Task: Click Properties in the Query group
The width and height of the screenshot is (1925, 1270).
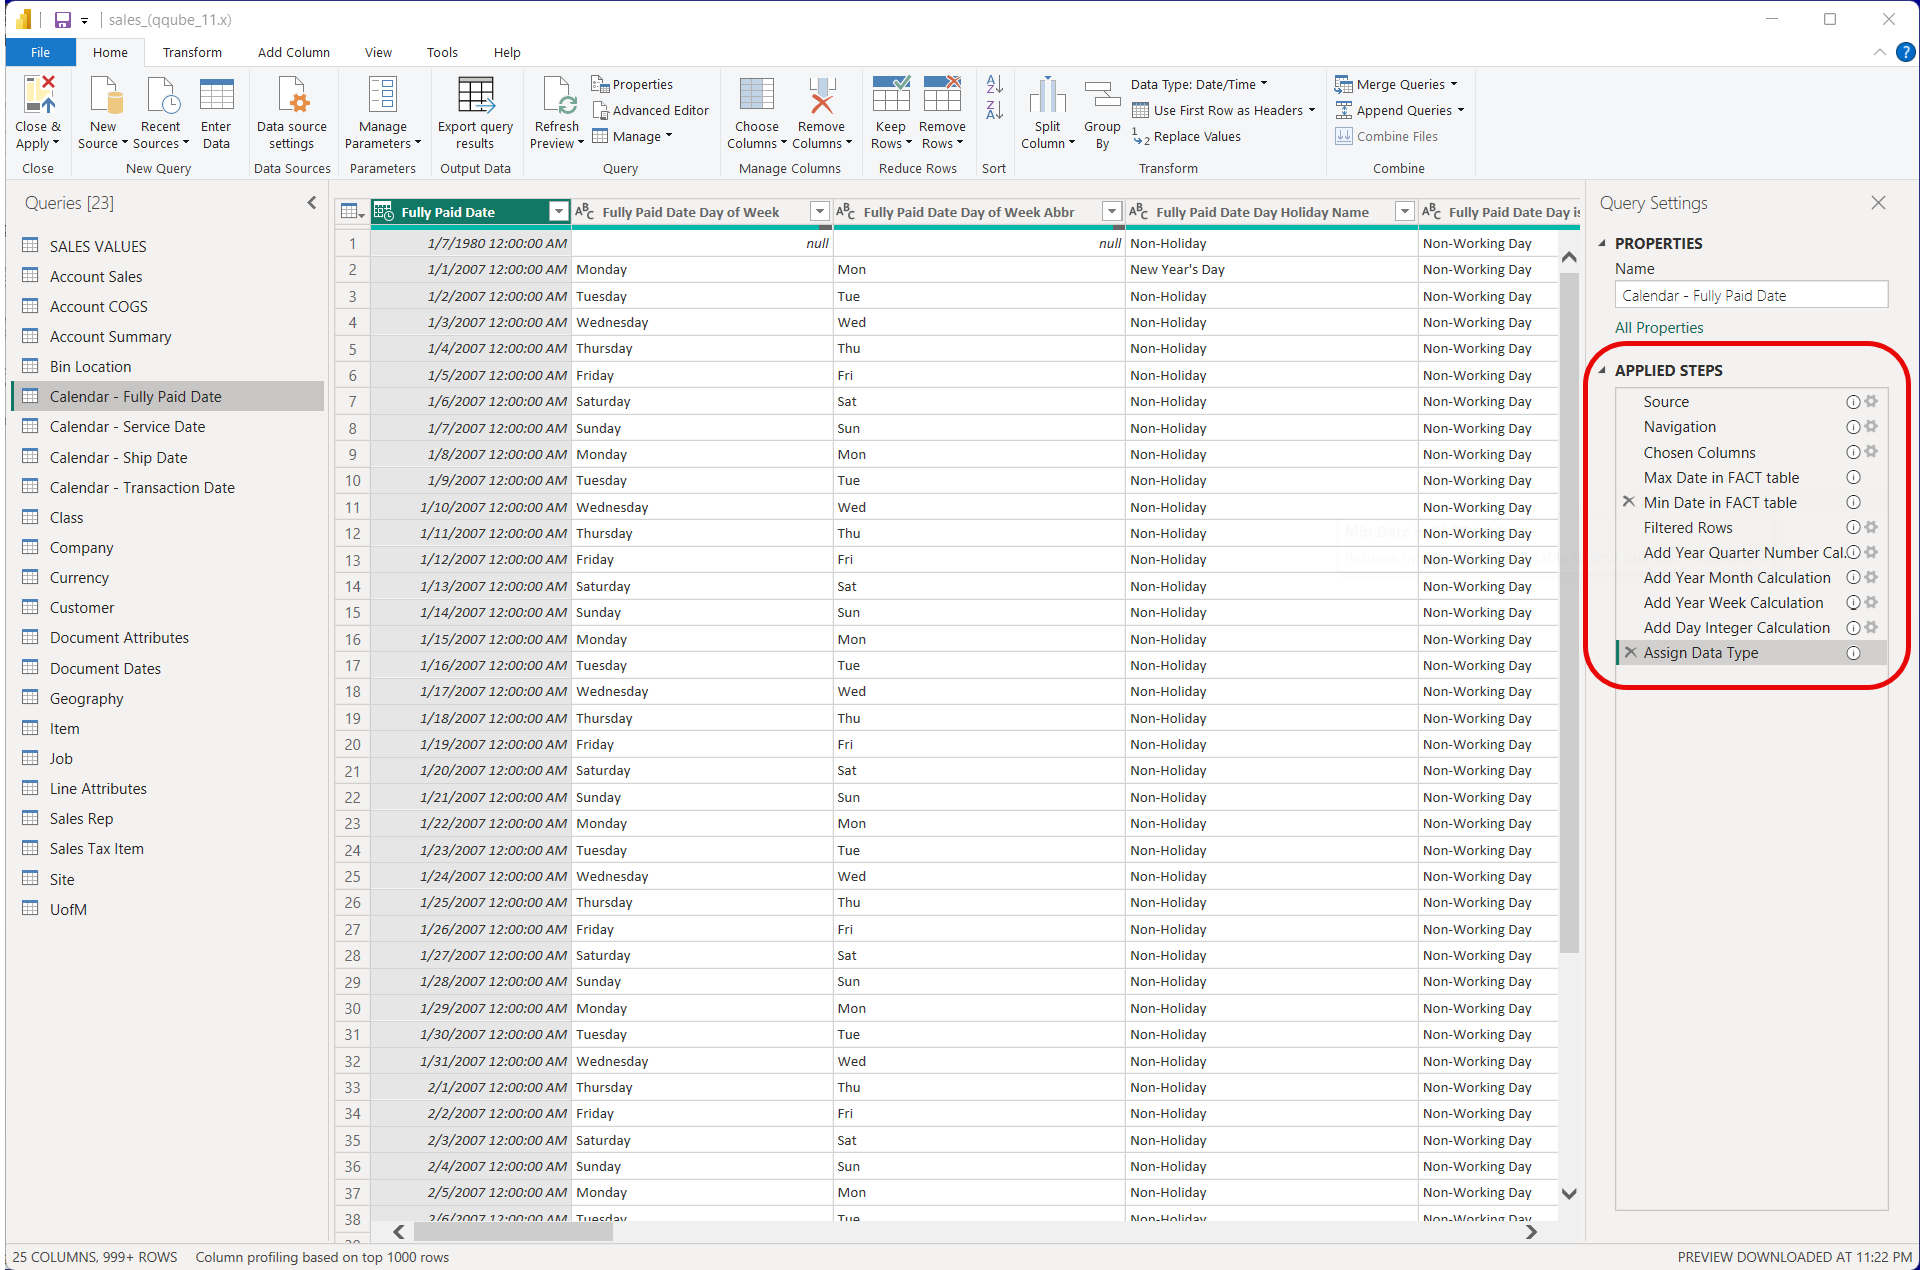Action: (x=632, y=84)
